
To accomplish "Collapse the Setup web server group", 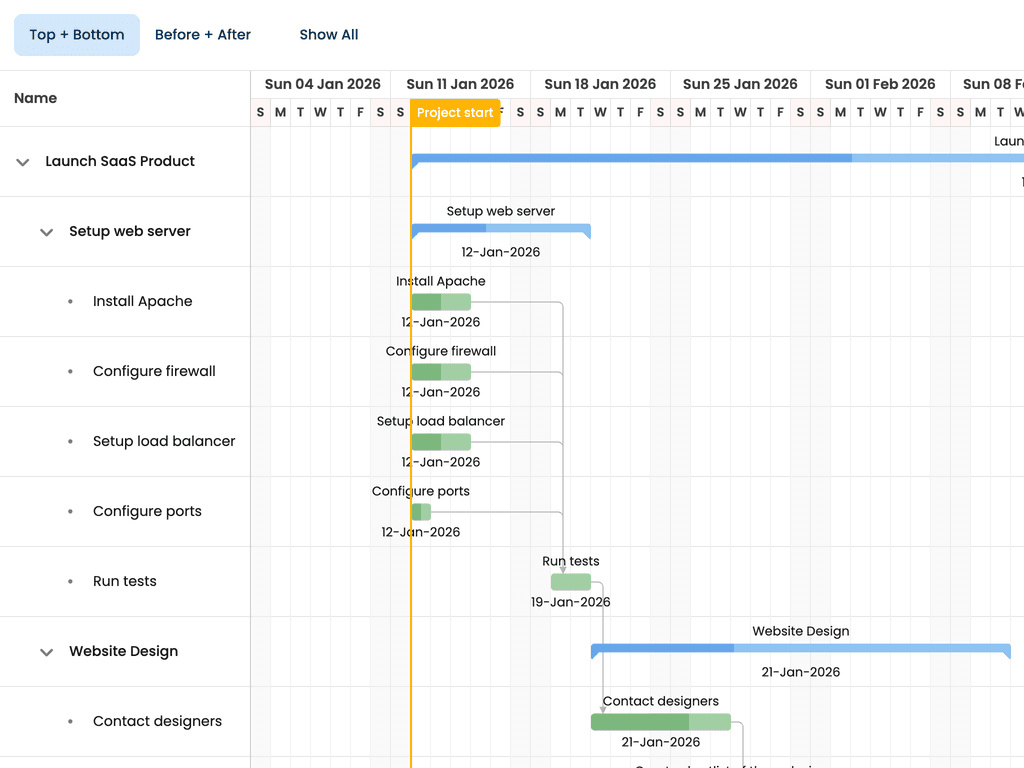I will [46, 232].
